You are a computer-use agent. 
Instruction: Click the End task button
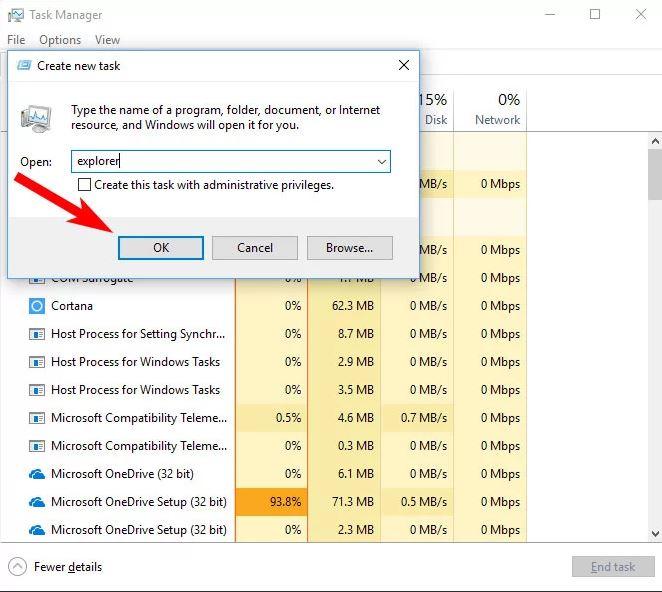click(x=613, y=567)
